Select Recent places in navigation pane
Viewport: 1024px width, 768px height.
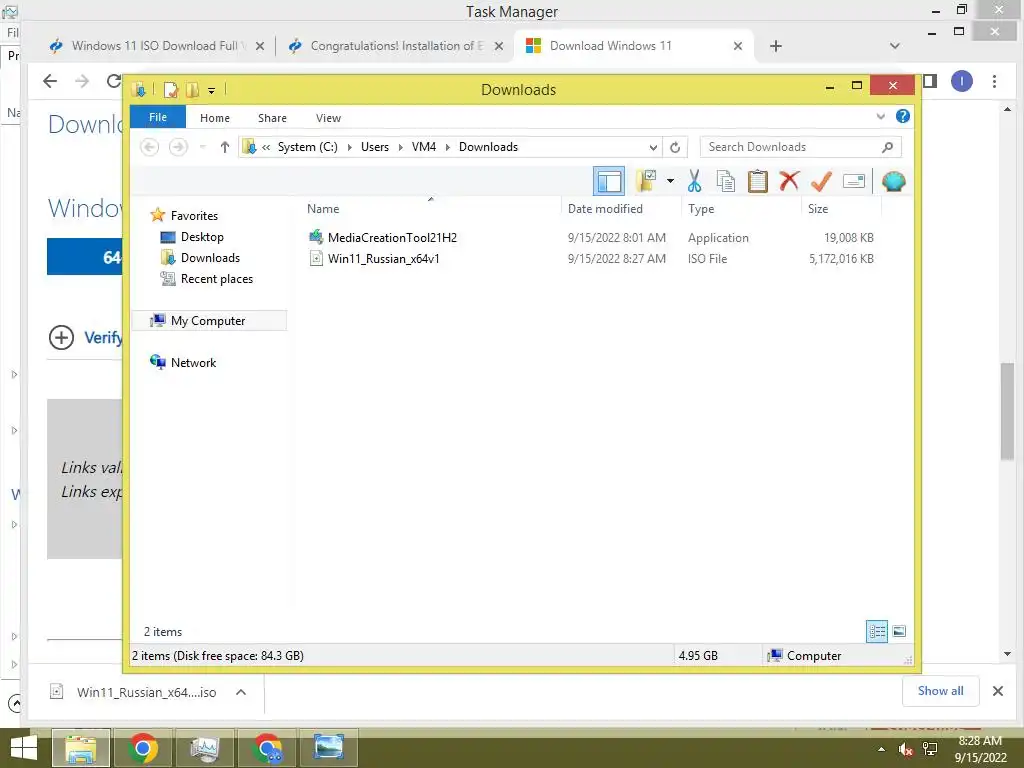point(216,279)
